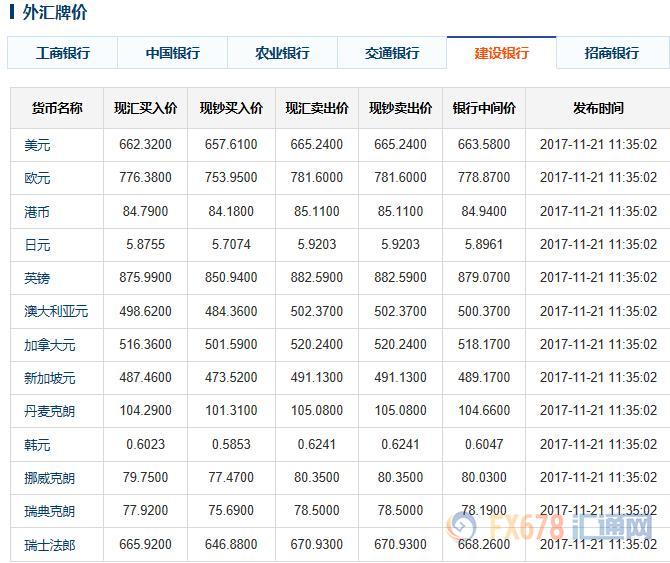
Task: Select the 518.1700 value in 加拿大元 row
Action: pos(484,344)
